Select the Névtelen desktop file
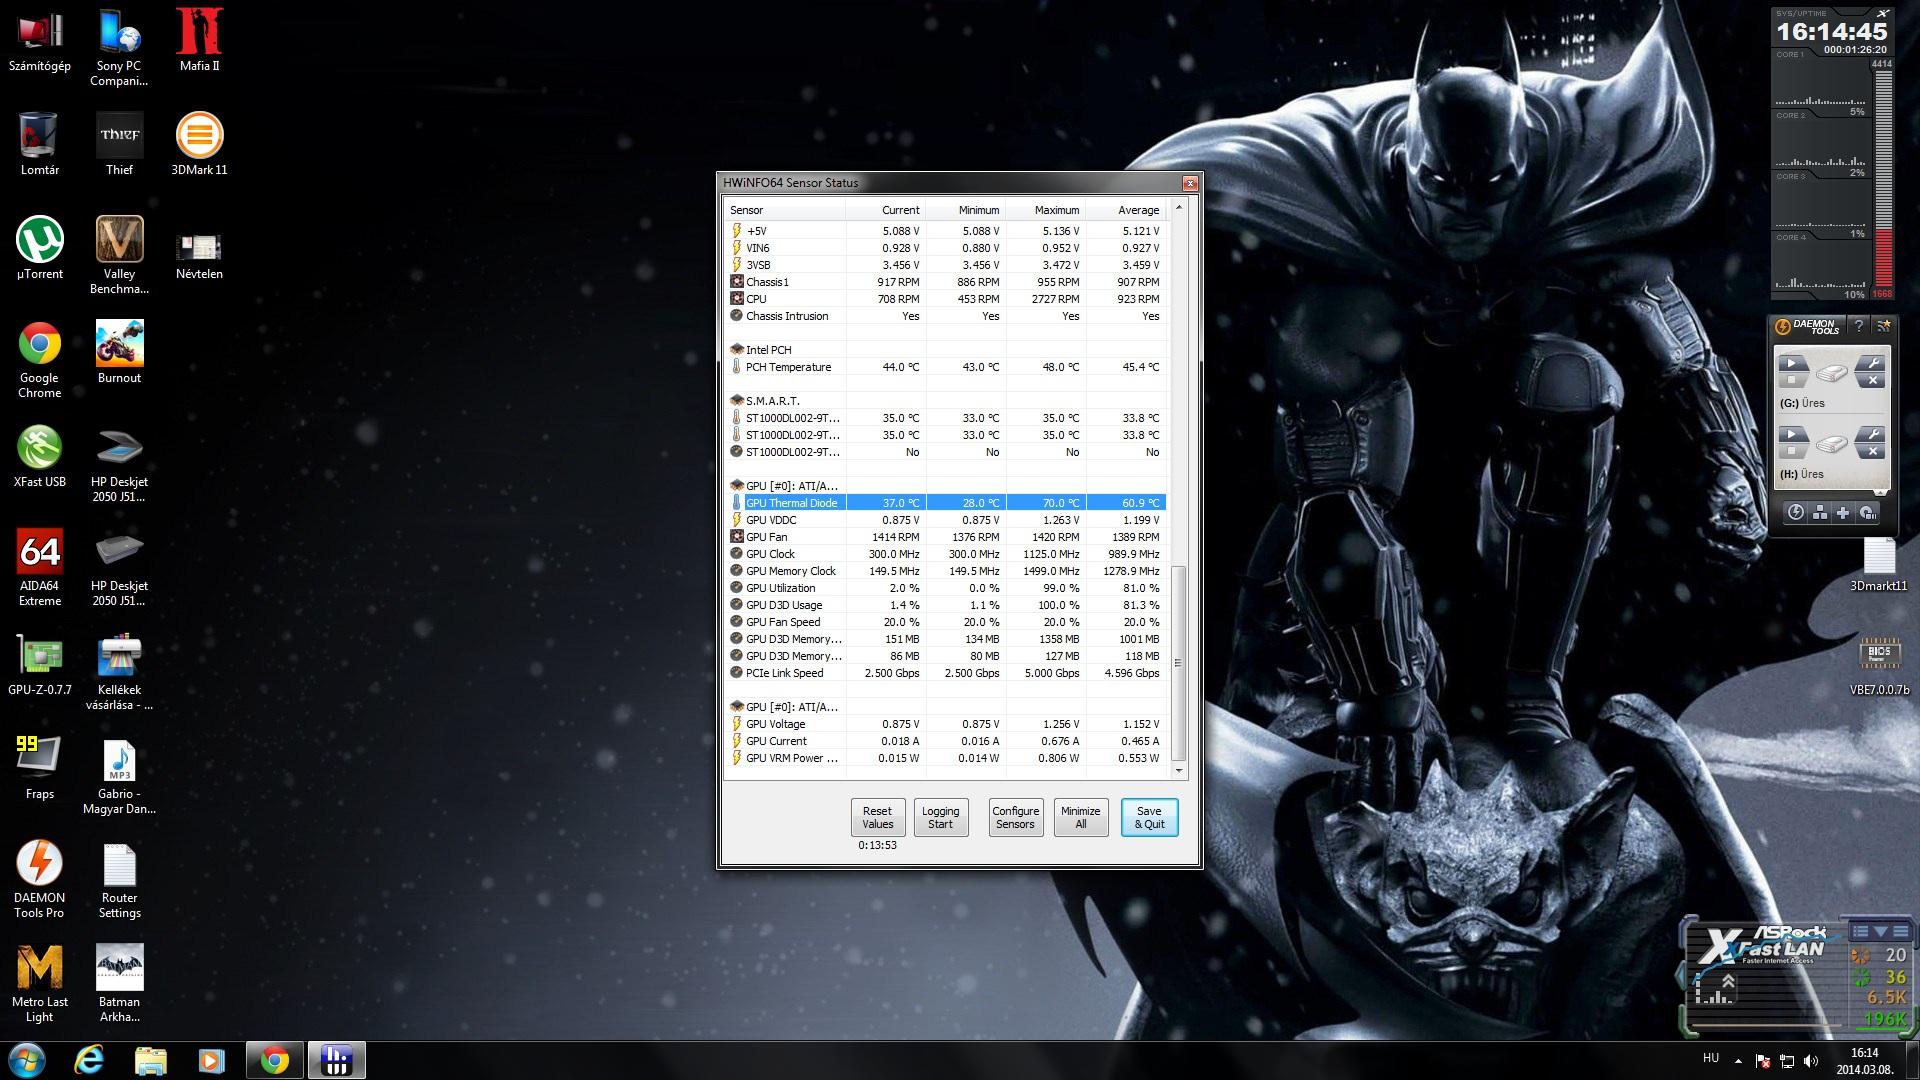Image resolution: width=1920 pixels, height=1080 pixels. [199, 255]
